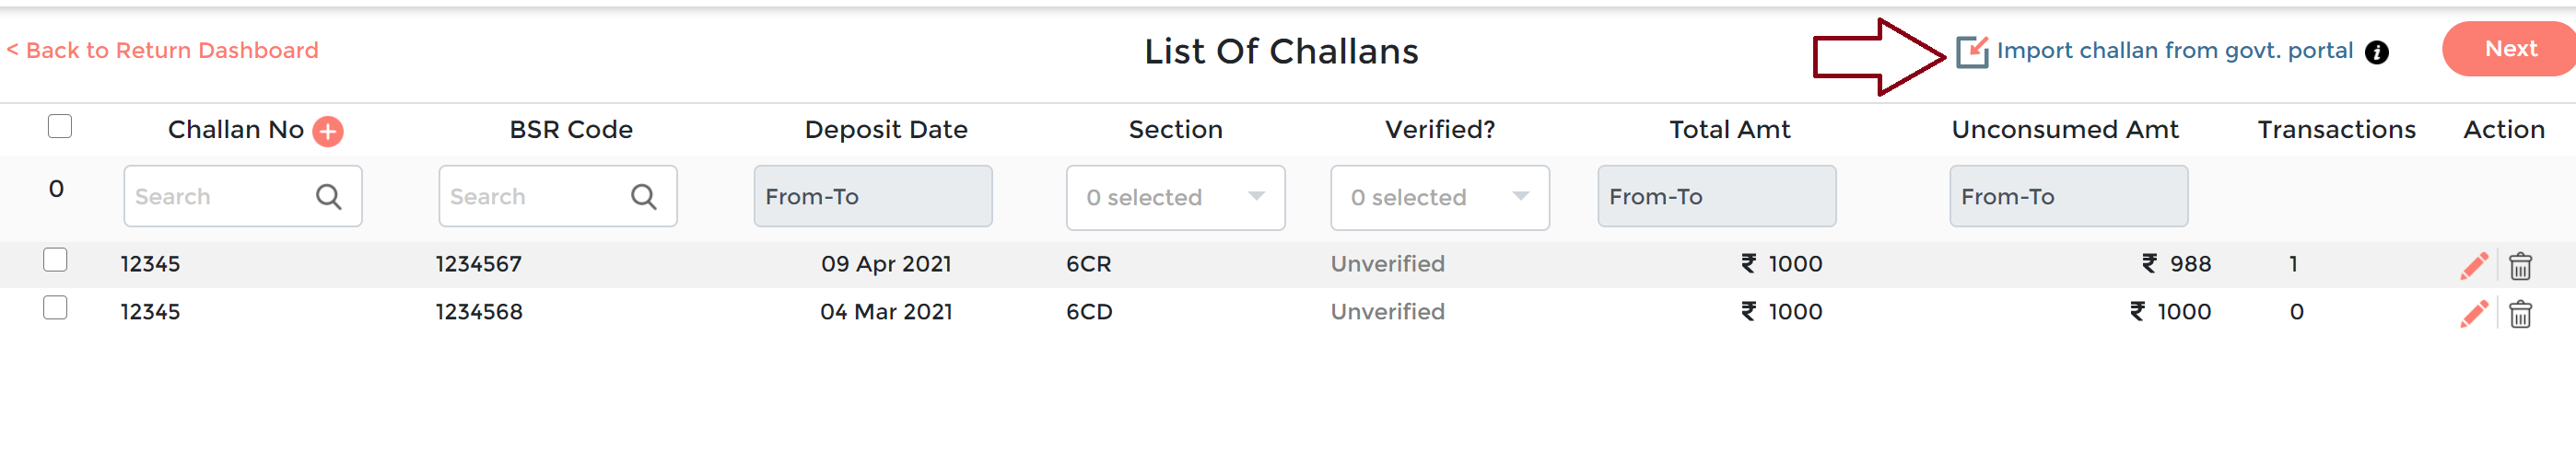Image resolution: width=2576 pixels, height=451 pixels.
Task: Go back to Return Dashboard
Action: (163, 51)
